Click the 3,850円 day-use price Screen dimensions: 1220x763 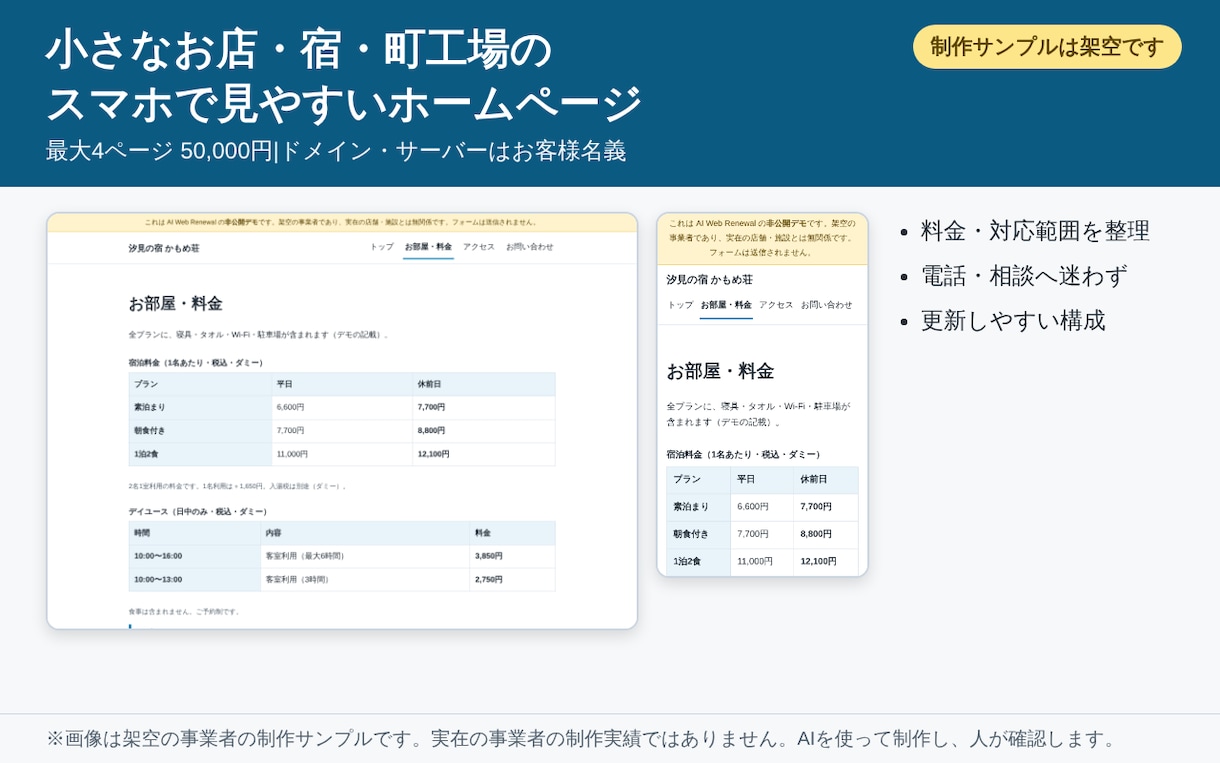[488, 556]
